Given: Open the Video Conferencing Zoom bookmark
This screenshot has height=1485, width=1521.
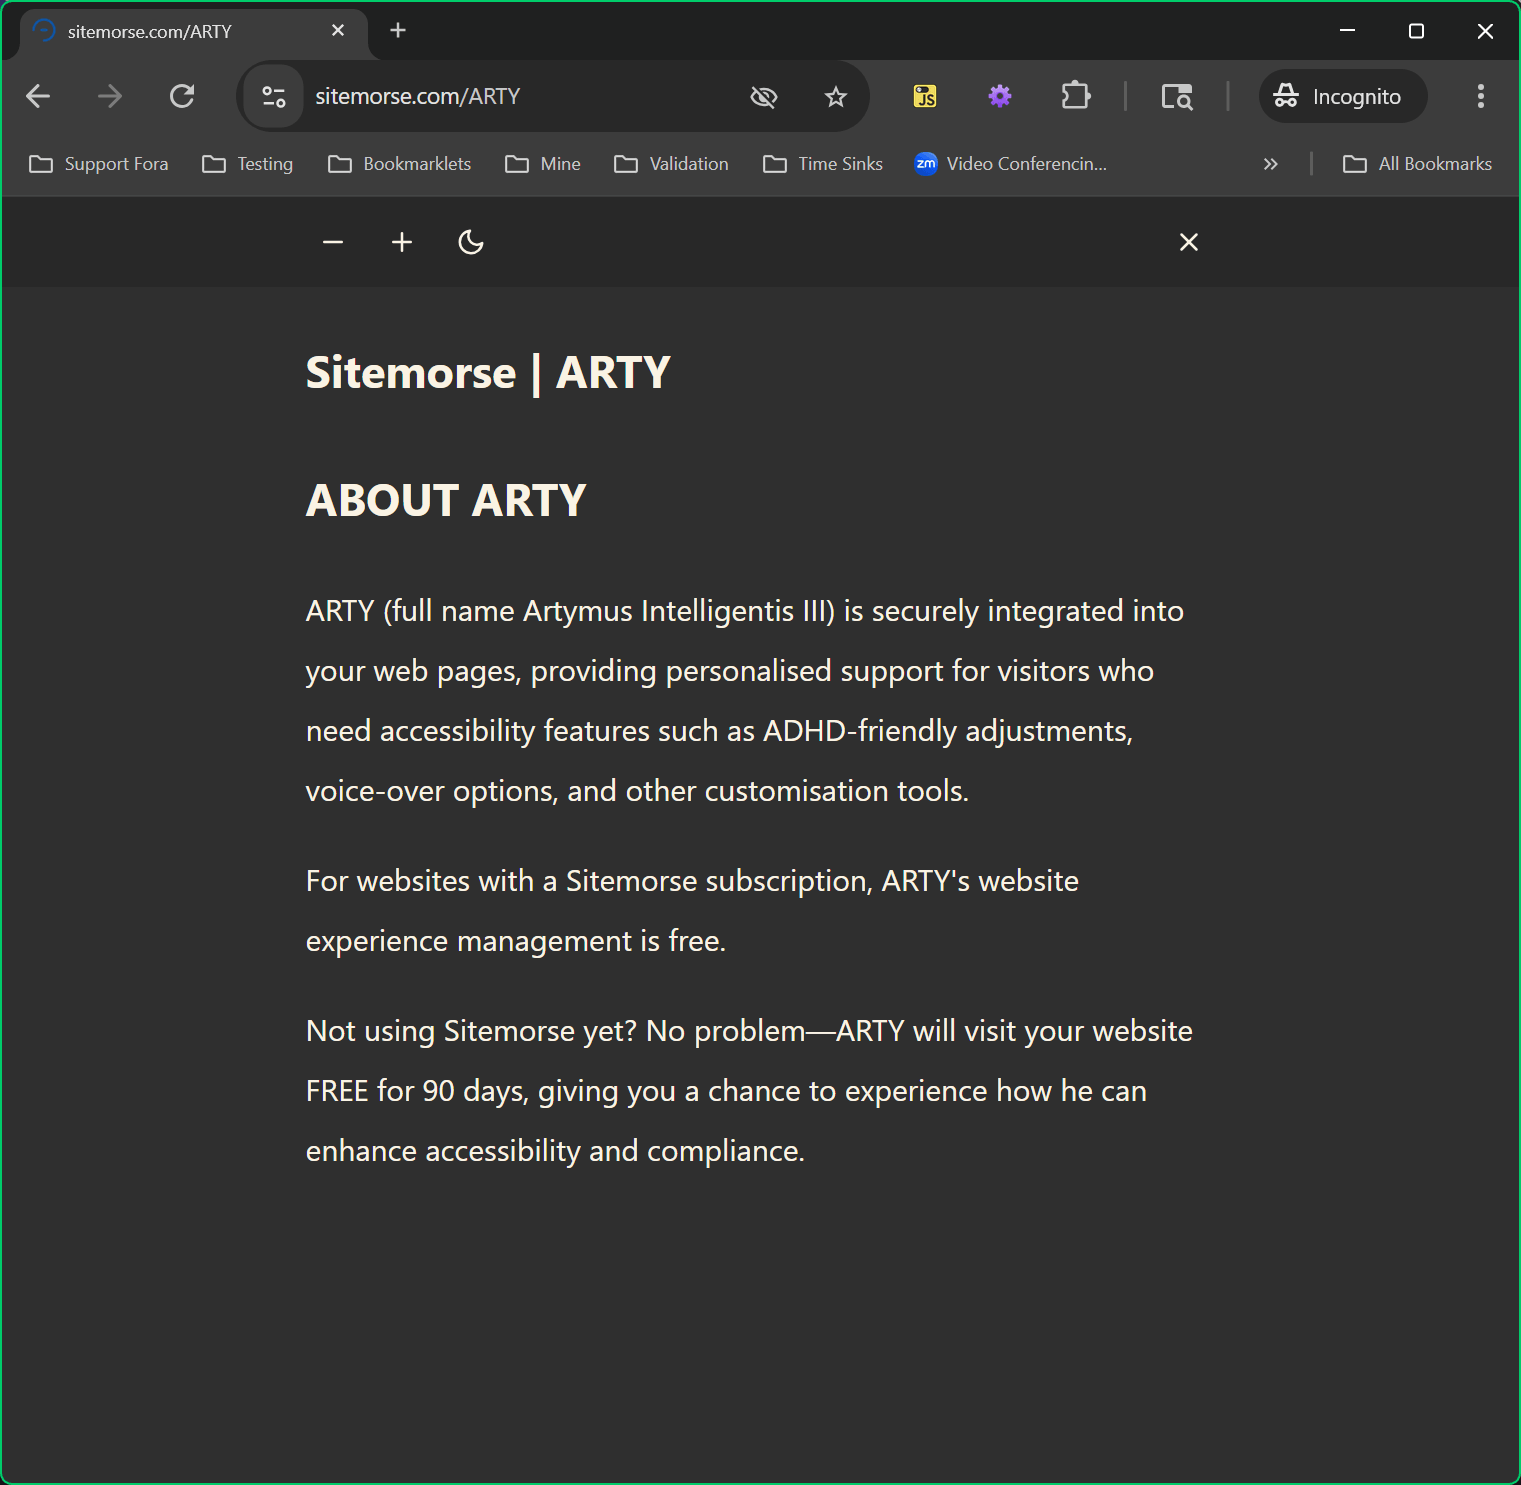Looking at the screenshot, I should 1011,164.
